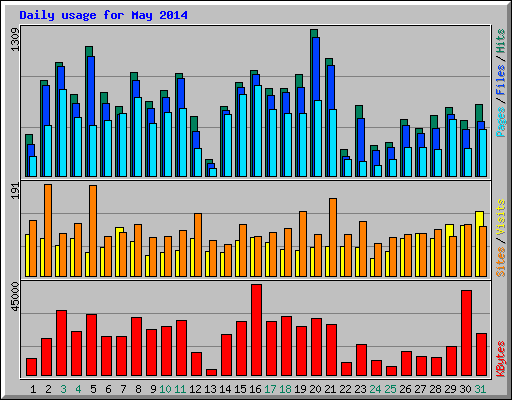Select day 31 weekend label
Screen dimensions: 512x400
point(480,389)
